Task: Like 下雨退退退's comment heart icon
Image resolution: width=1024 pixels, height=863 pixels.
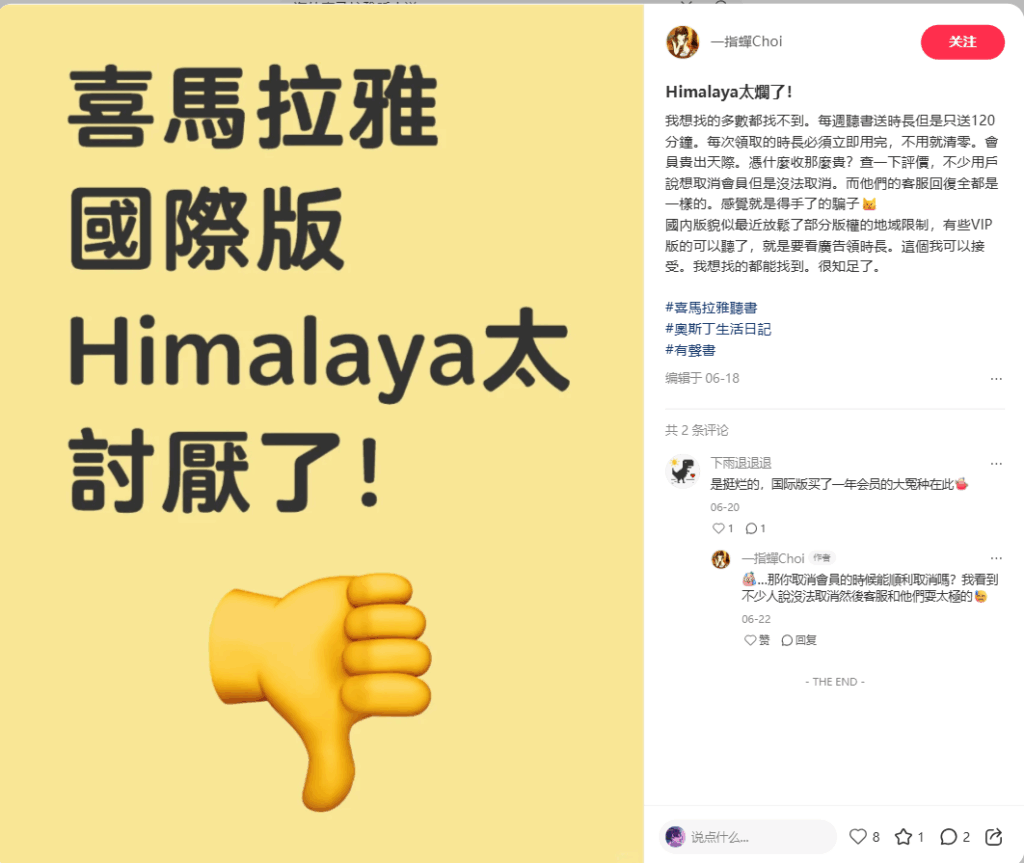Action: [718, 528]
